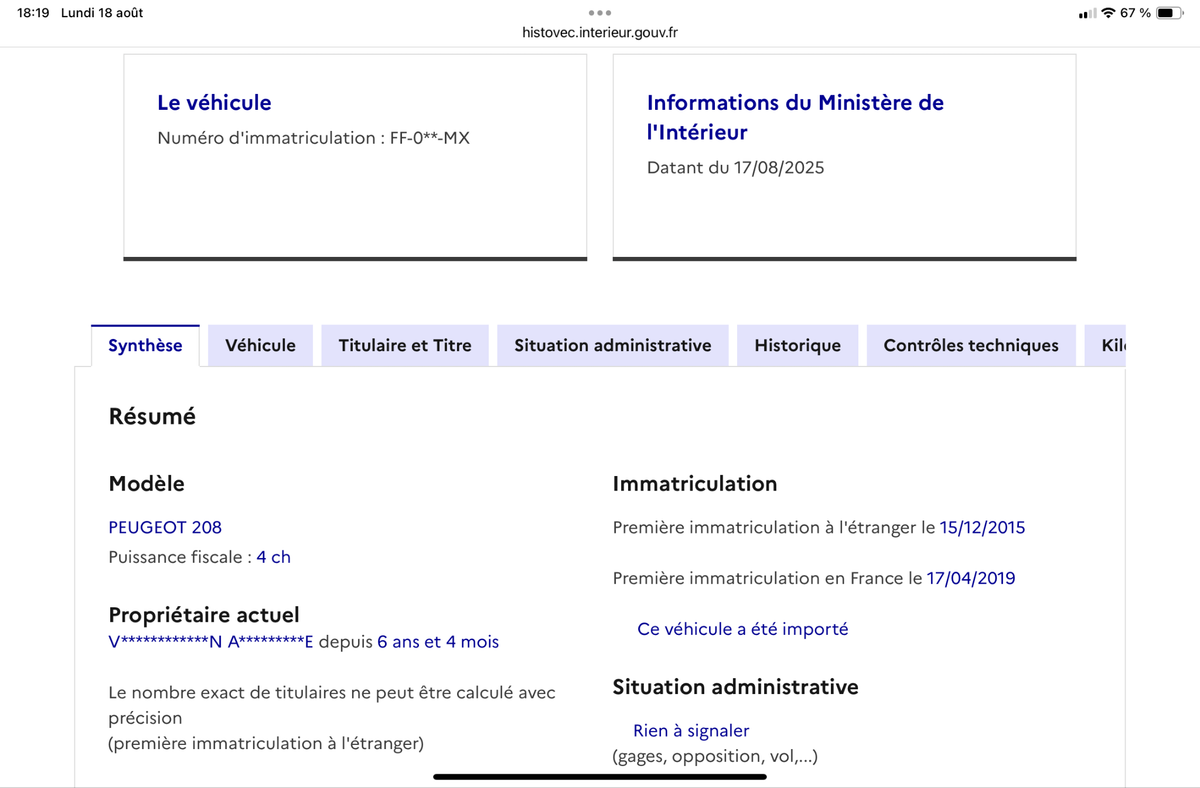Screen dimensions: 1200x788
Task: Select the Synthèse tab
Action: (145, 346)
